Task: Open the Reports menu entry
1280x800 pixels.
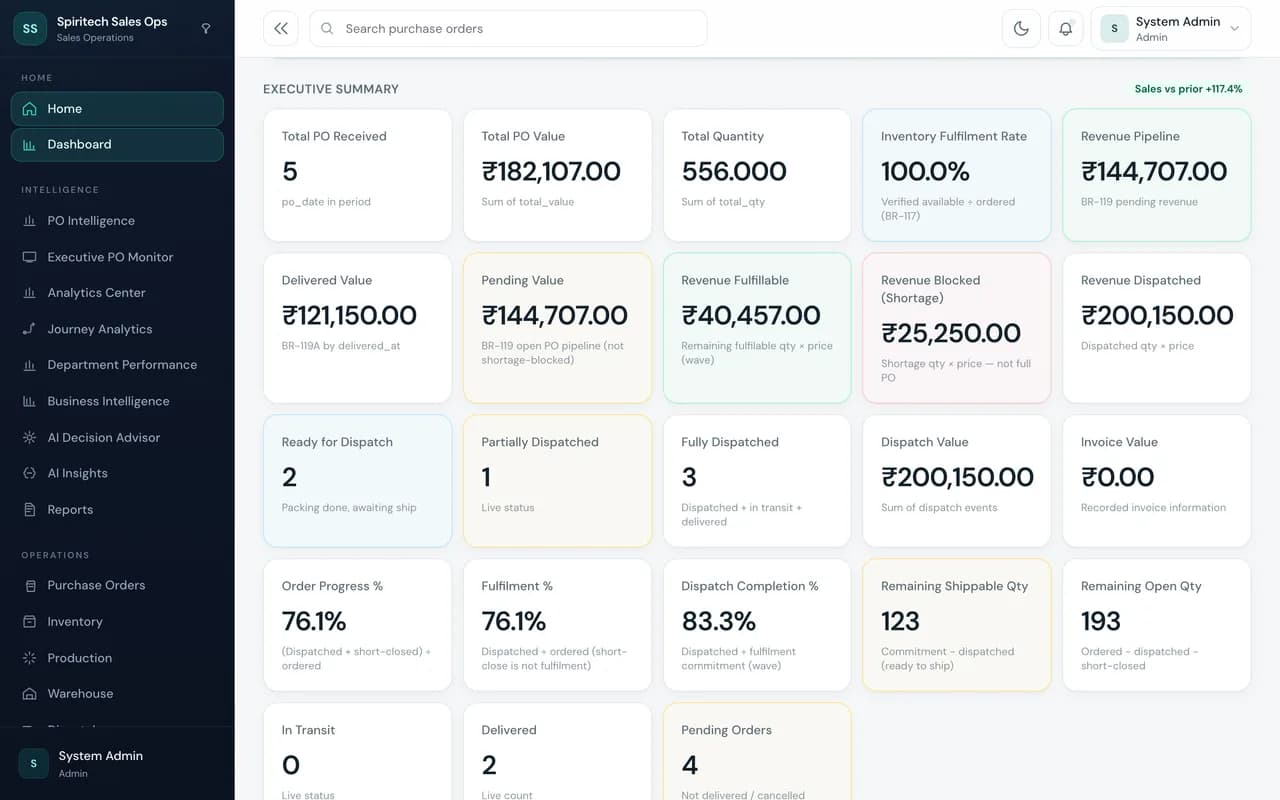Action: 117,510
